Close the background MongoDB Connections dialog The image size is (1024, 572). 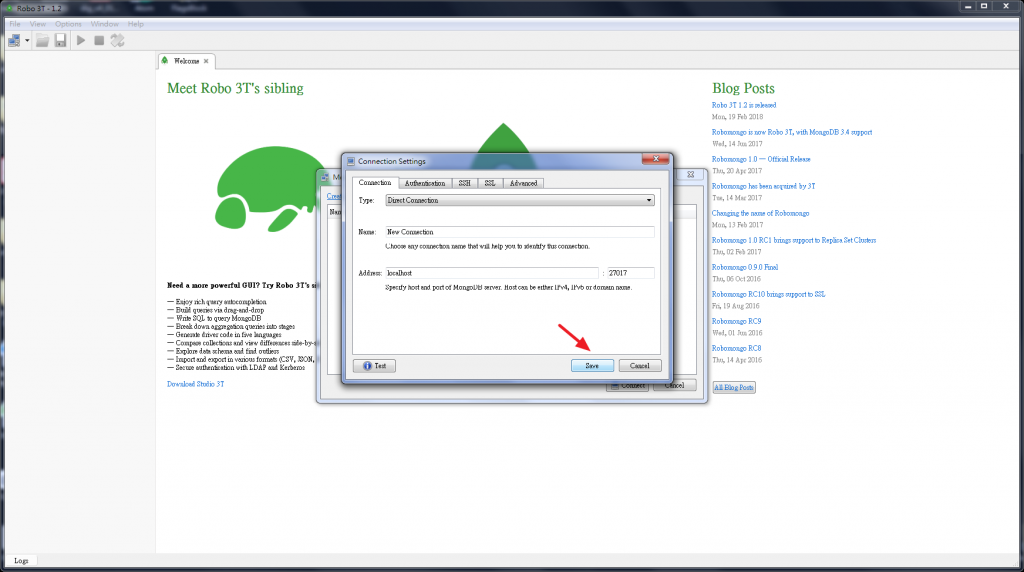[690, 174]
